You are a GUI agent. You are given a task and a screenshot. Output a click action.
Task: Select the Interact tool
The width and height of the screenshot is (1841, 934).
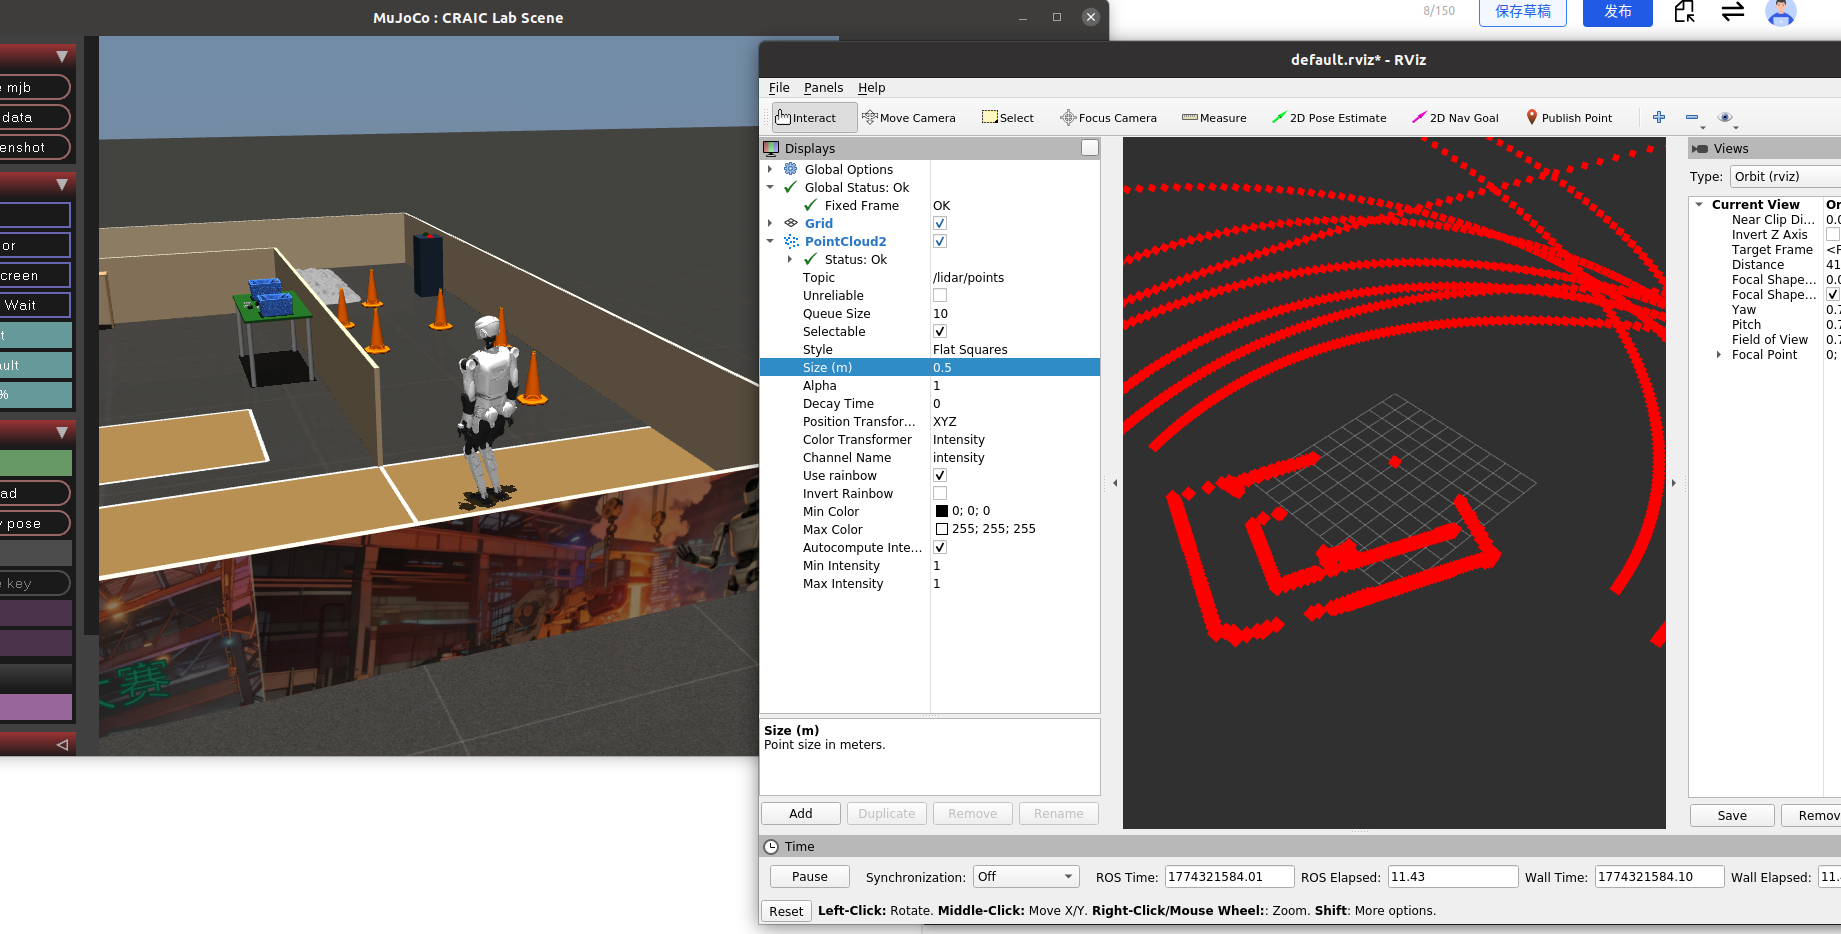[x=814, y=118]
